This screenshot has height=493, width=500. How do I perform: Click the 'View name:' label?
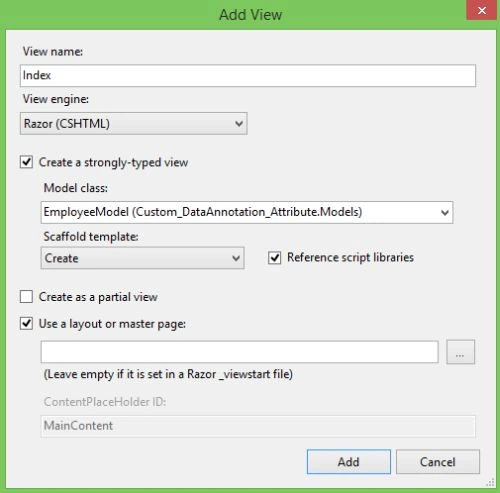click(53, 52)
